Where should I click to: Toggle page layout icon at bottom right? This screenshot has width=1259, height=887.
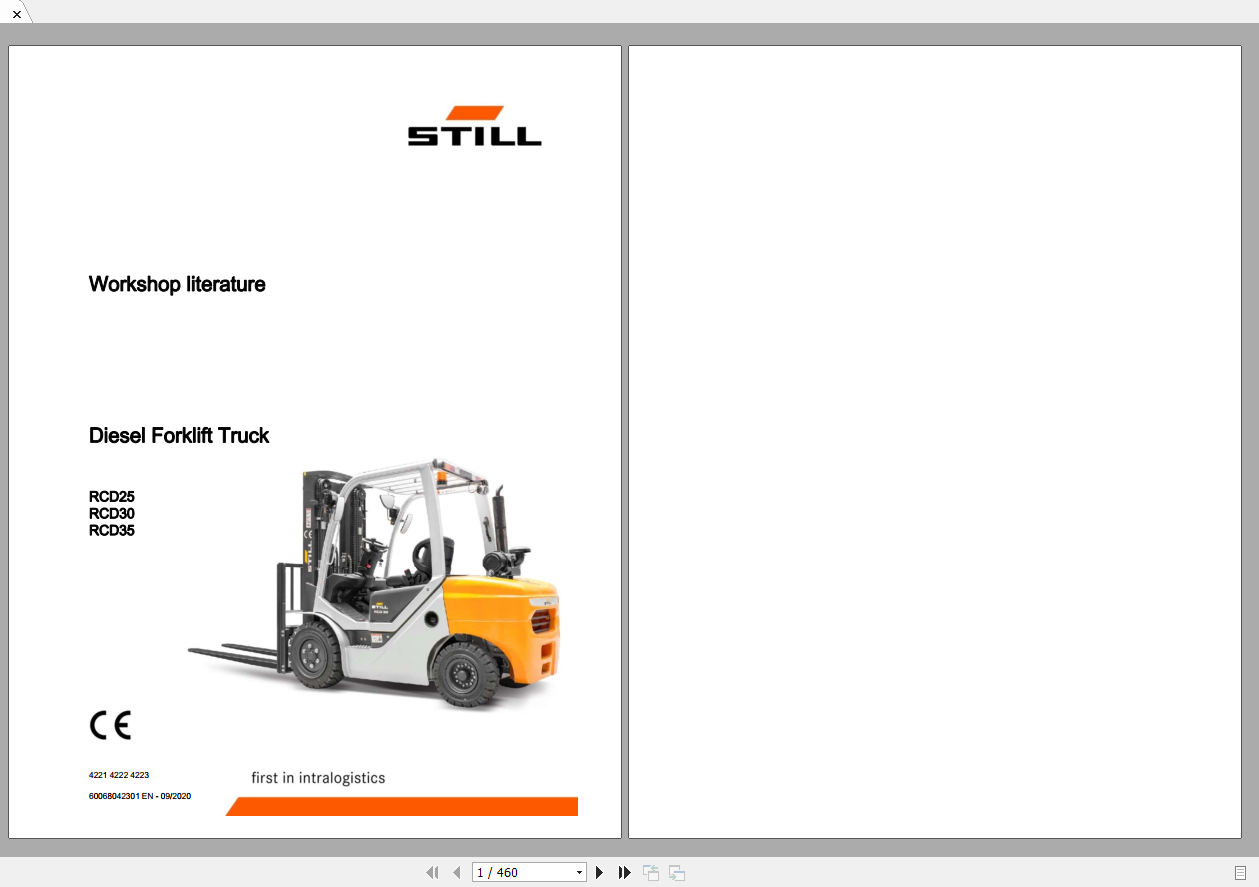1240,873
